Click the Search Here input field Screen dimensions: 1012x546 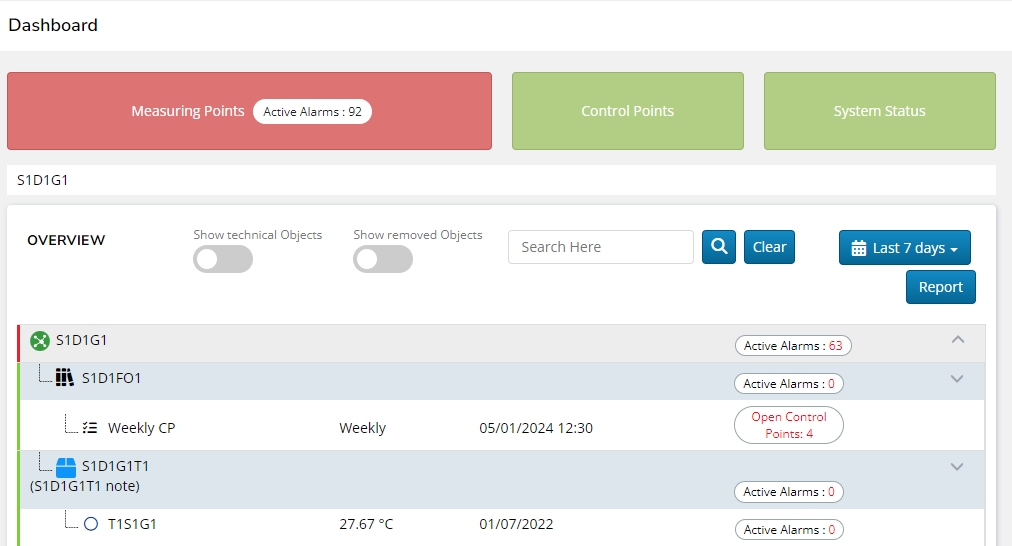point(600,247)
